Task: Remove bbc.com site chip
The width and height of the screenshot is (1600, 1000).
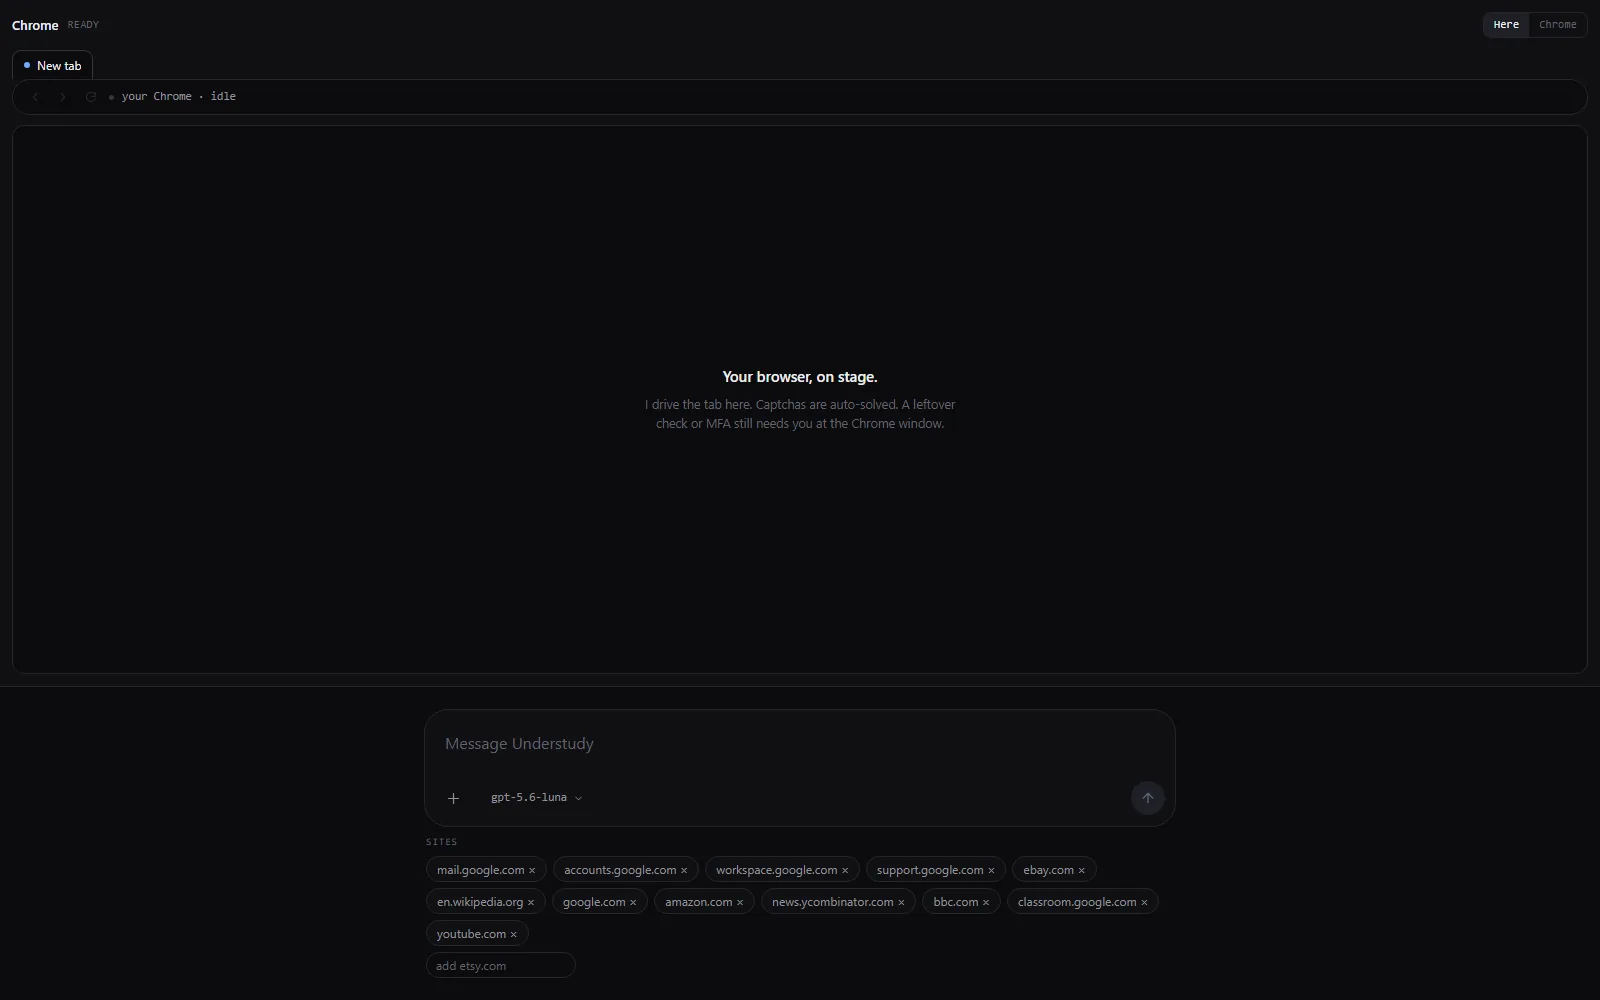Action: 986,903
